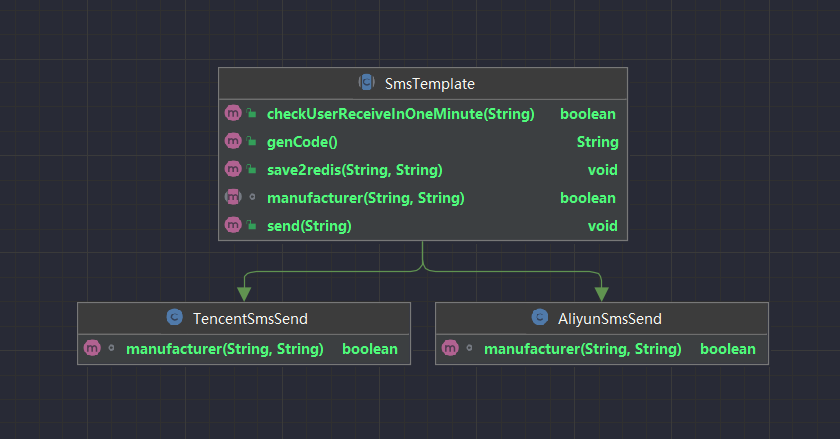Click boolean return type in AliyunSmsSend
Viewport: 840px width, 439px height.
[728, 349]
